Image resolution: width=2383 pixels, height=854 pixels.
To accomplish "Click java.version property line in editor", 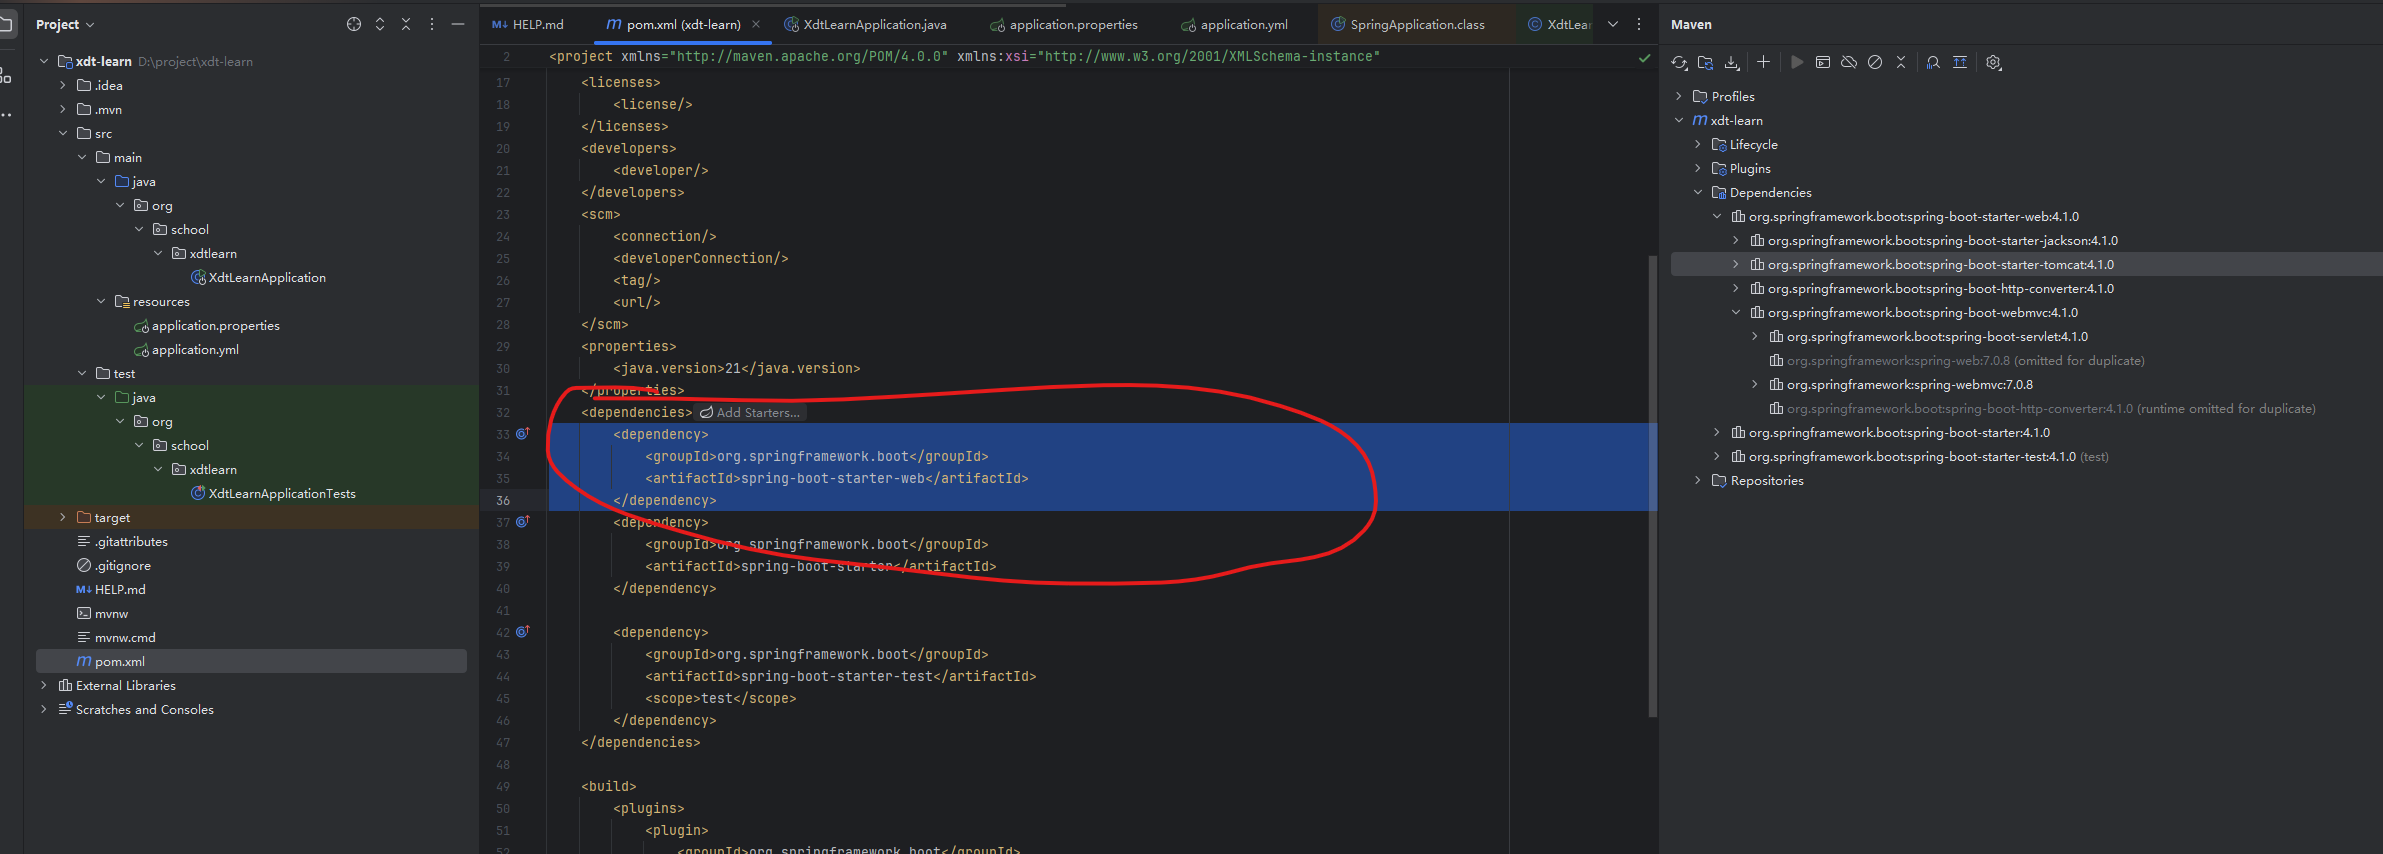I will [737, 369].
